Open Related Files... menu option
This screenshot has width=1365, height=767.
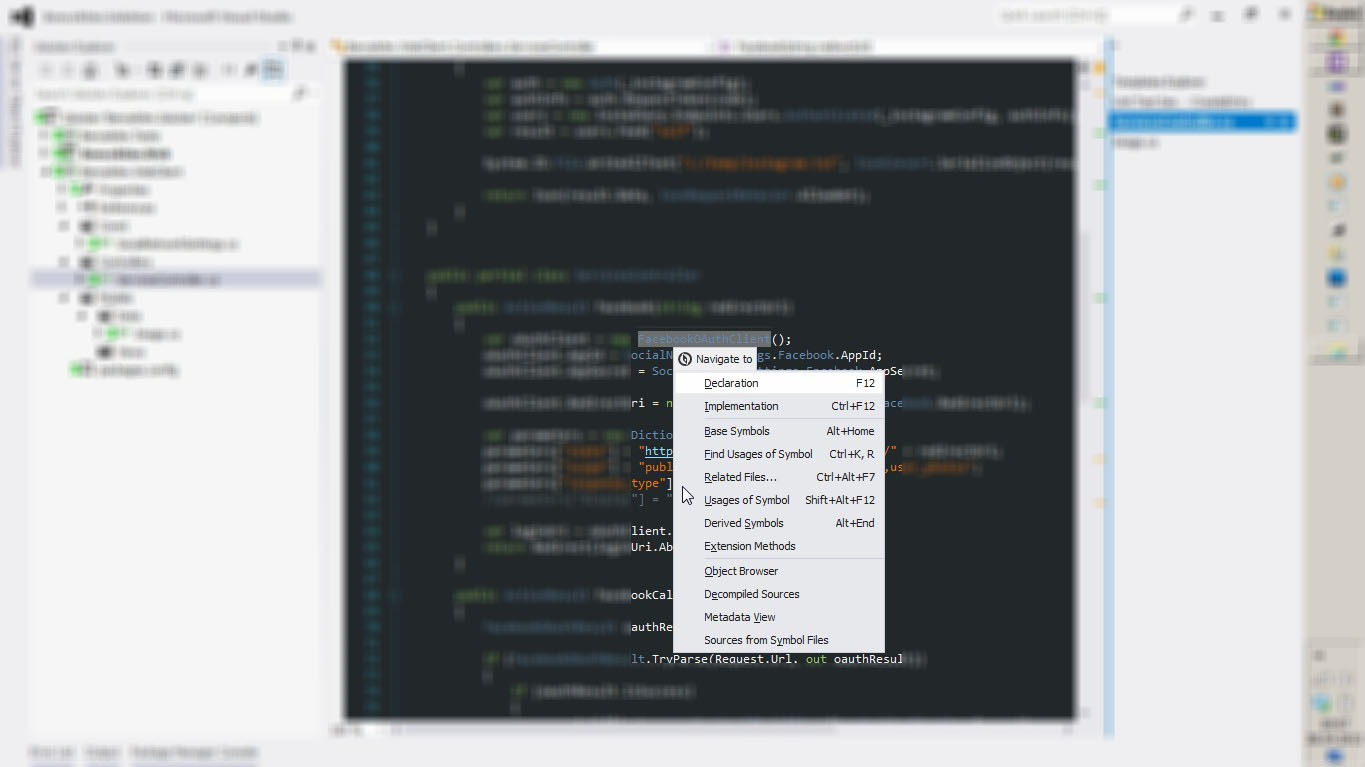pos(740,477)
